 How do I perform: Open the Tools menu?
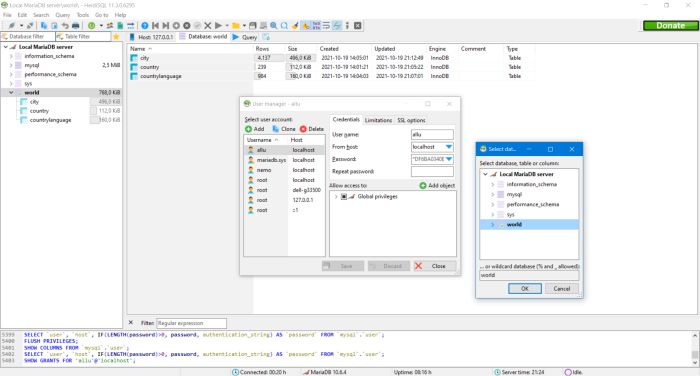(x=83, y=15)
